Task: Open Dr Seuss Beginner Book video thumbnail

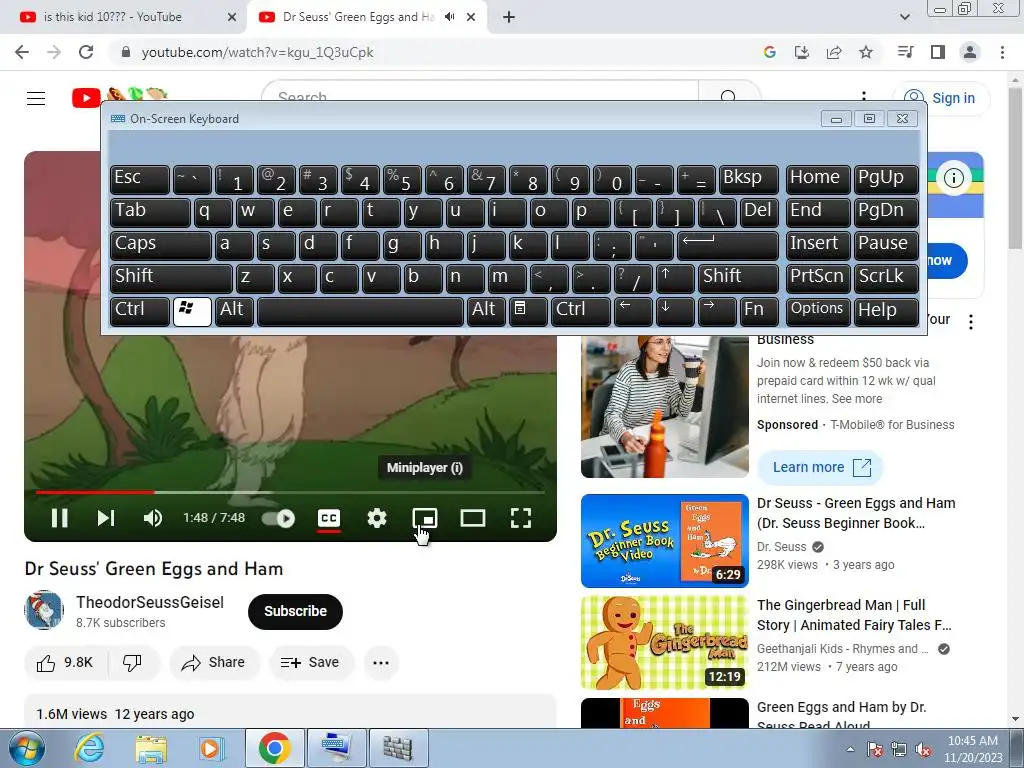Action: 665,541
